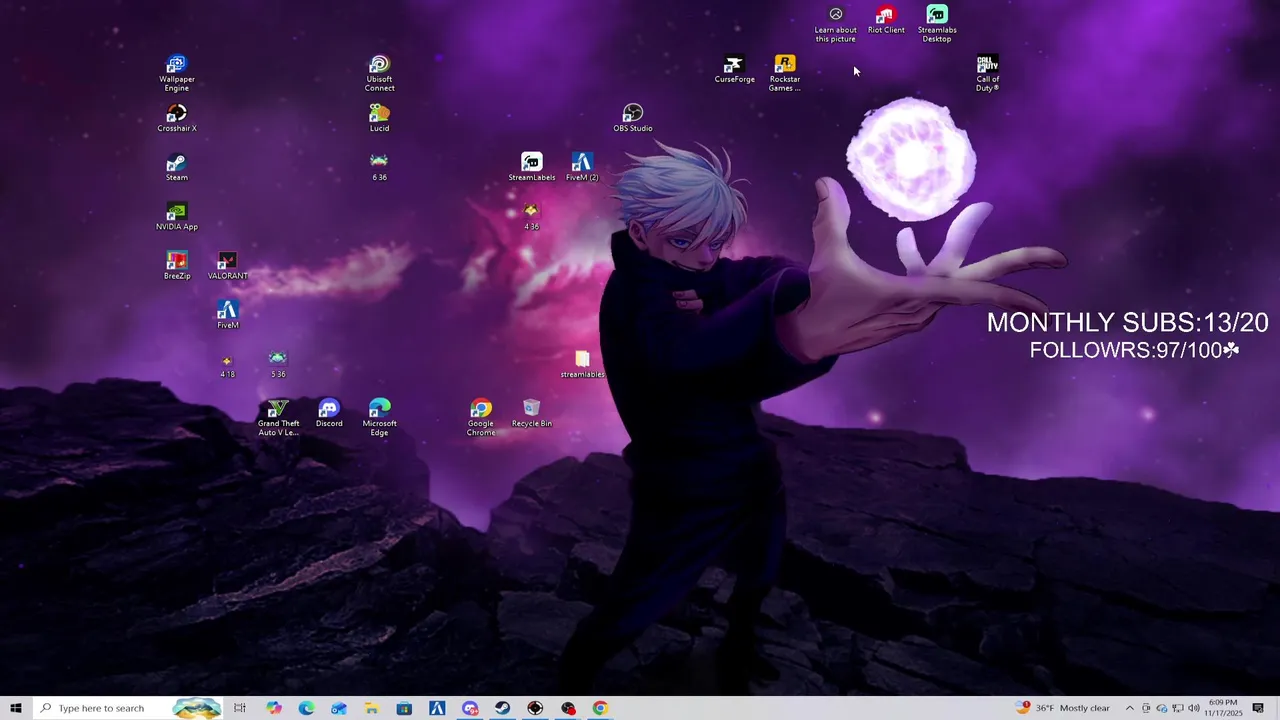Screen dimensions: 1280x720
Task: Open the Grand Theft Auto V shortcut
Action: (278, 417)
